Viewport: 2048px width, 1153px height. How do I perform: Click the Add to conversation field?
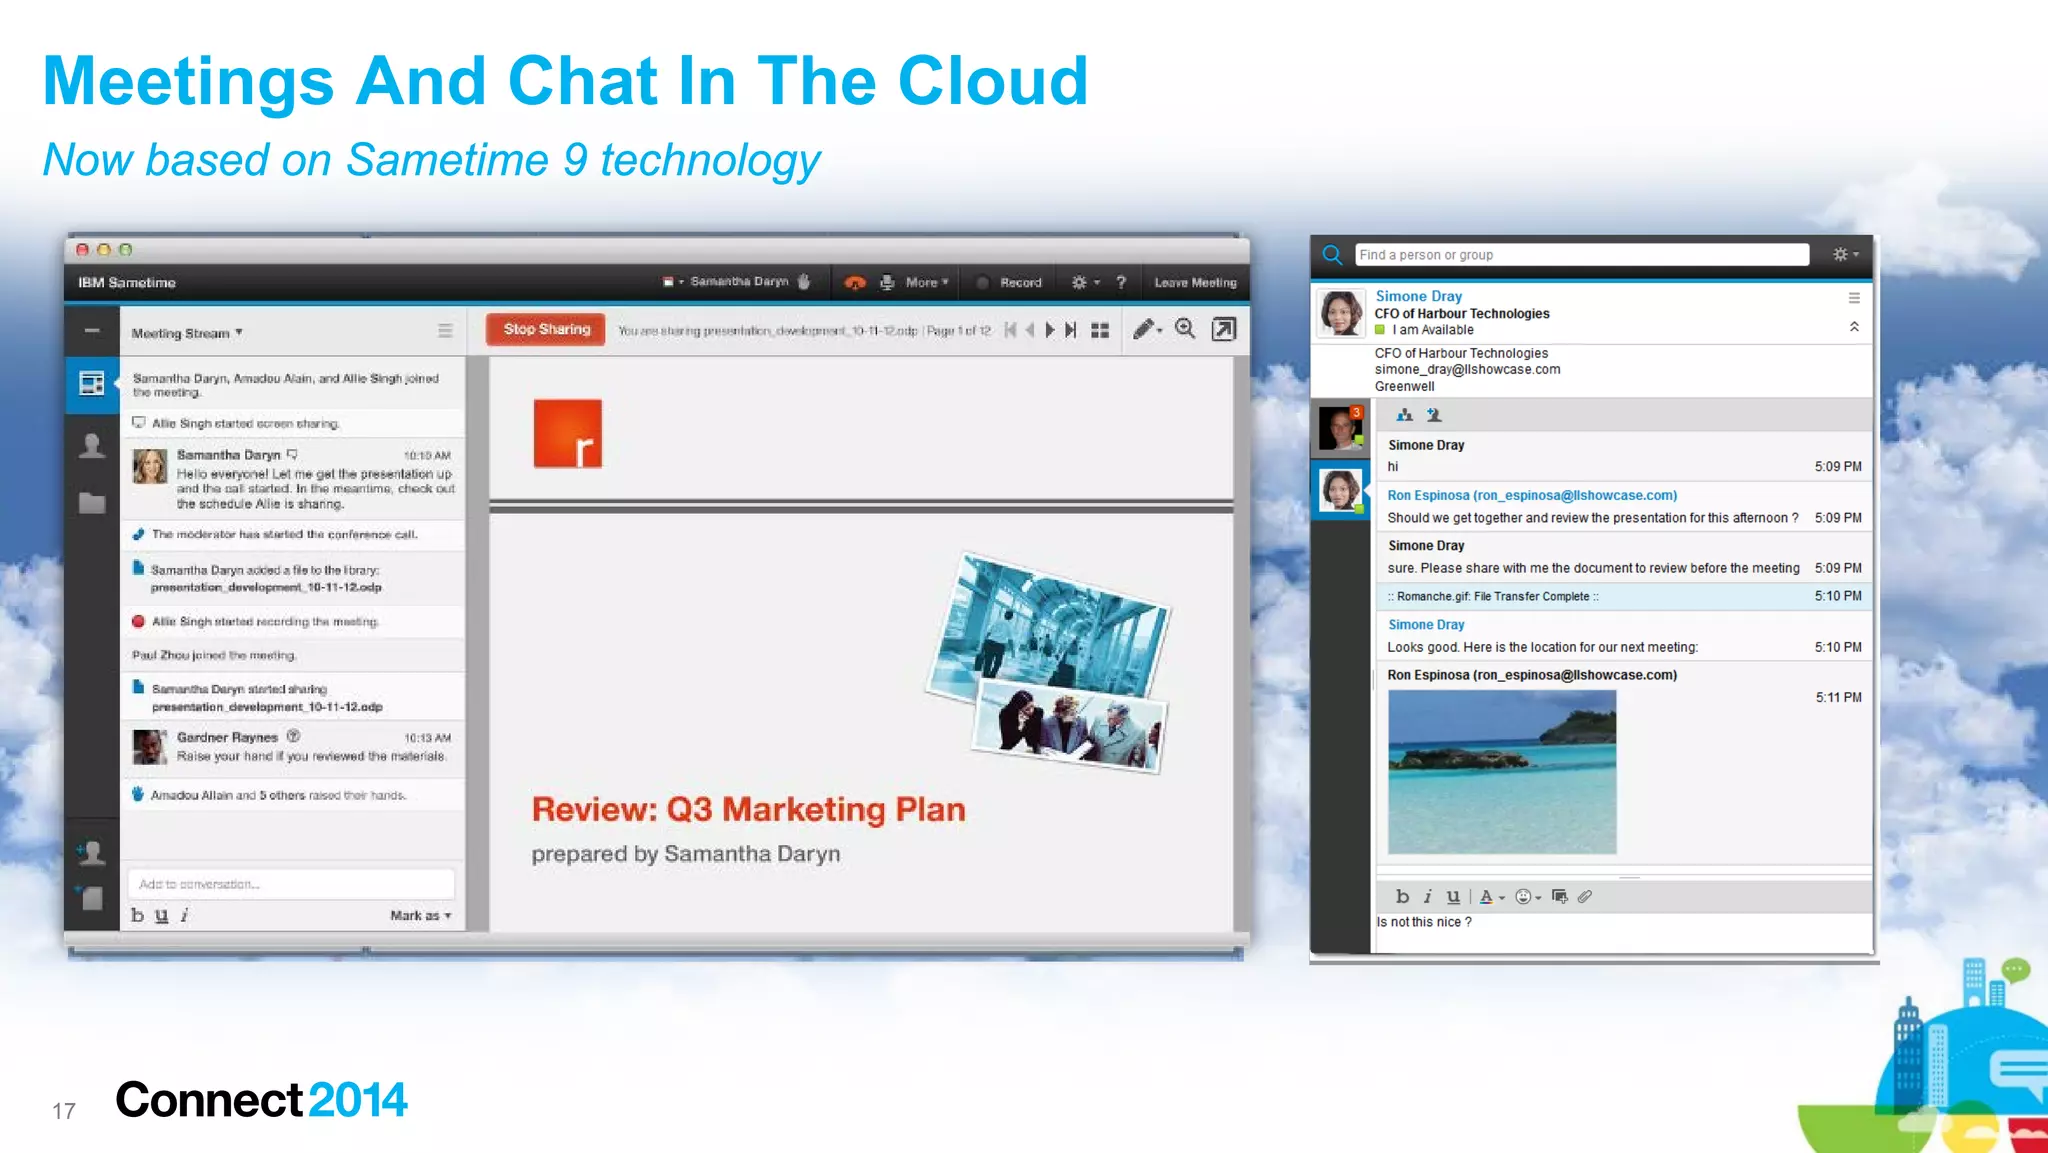(x=291, y=884)
